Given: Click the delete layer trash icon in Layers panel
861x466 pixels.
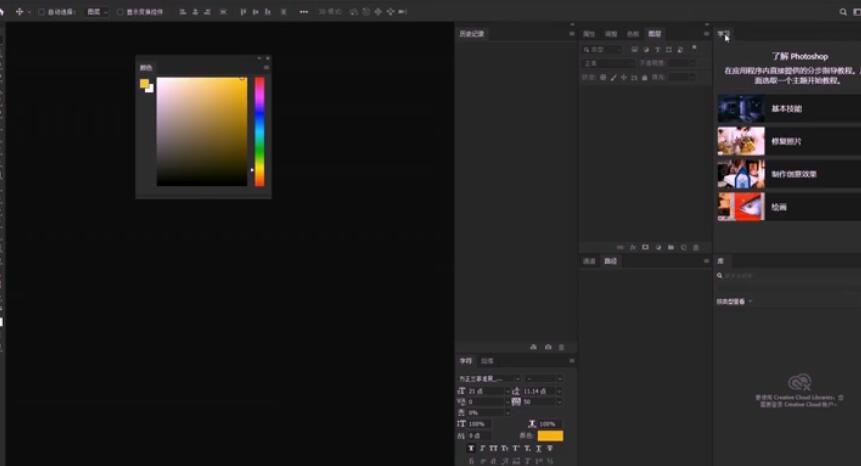Looking at the screenshot, I should [x=697, y=246].
